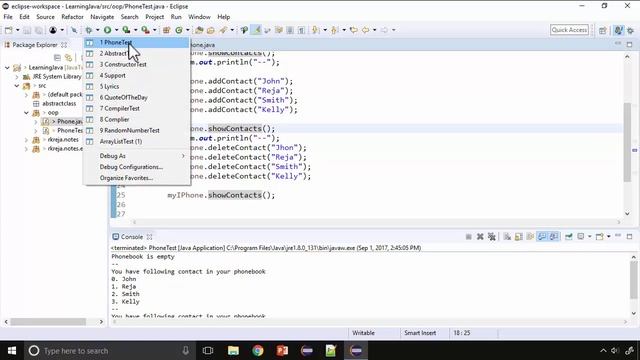
Task: Click Remove All Terminated Launches icon
Action: (x=492, y=237)
